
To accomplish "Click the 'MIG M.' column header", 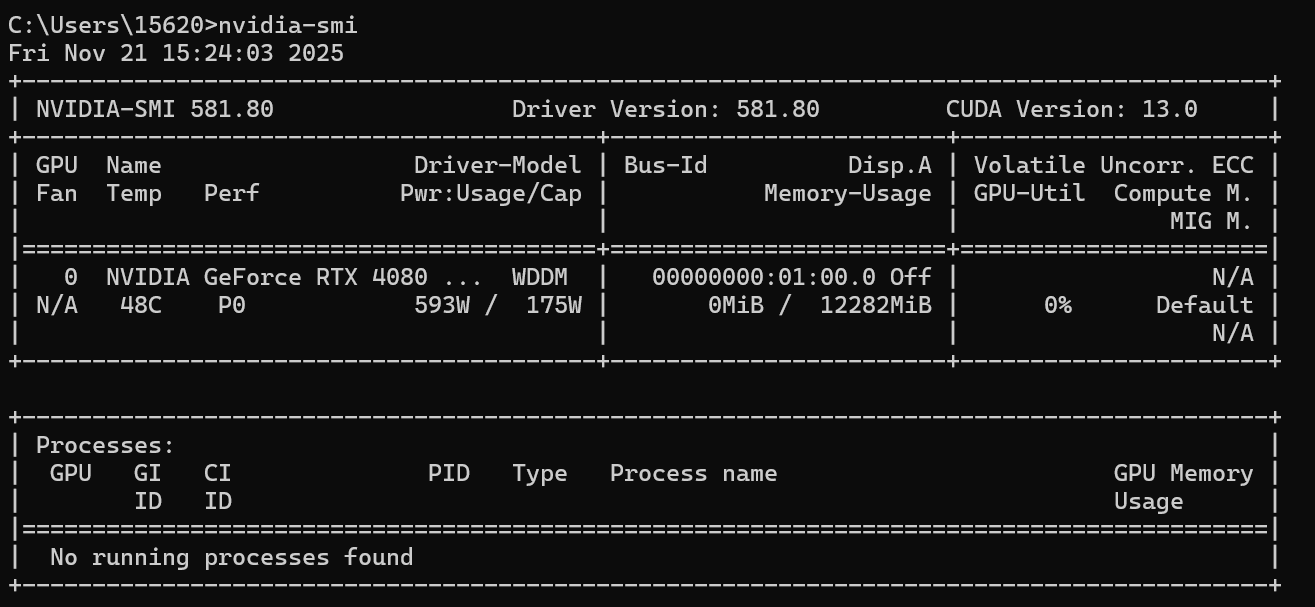I will tap(1212, 221).
